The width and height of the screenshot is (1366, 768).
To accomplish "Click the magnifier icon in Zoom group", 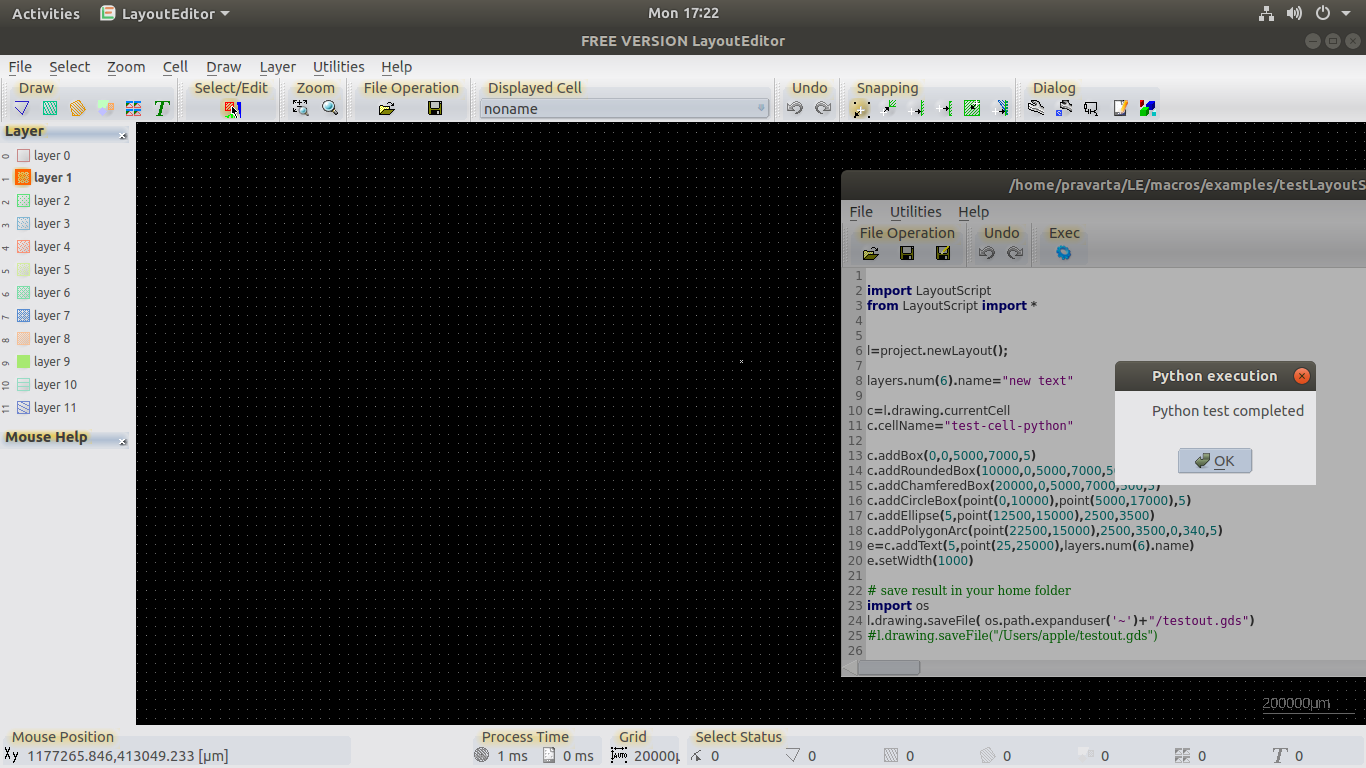I will [330, 108].
